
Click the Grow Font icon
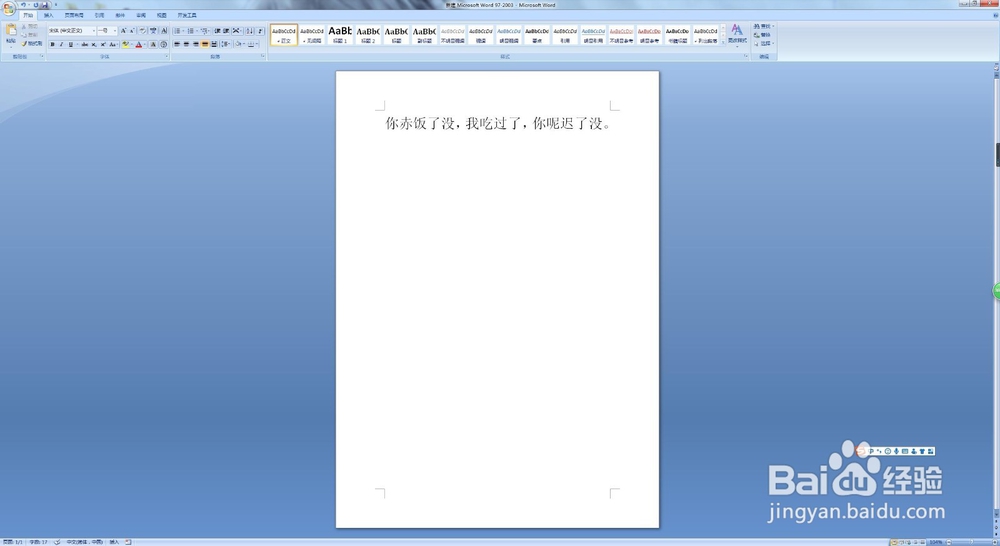[x=123, y=31]
